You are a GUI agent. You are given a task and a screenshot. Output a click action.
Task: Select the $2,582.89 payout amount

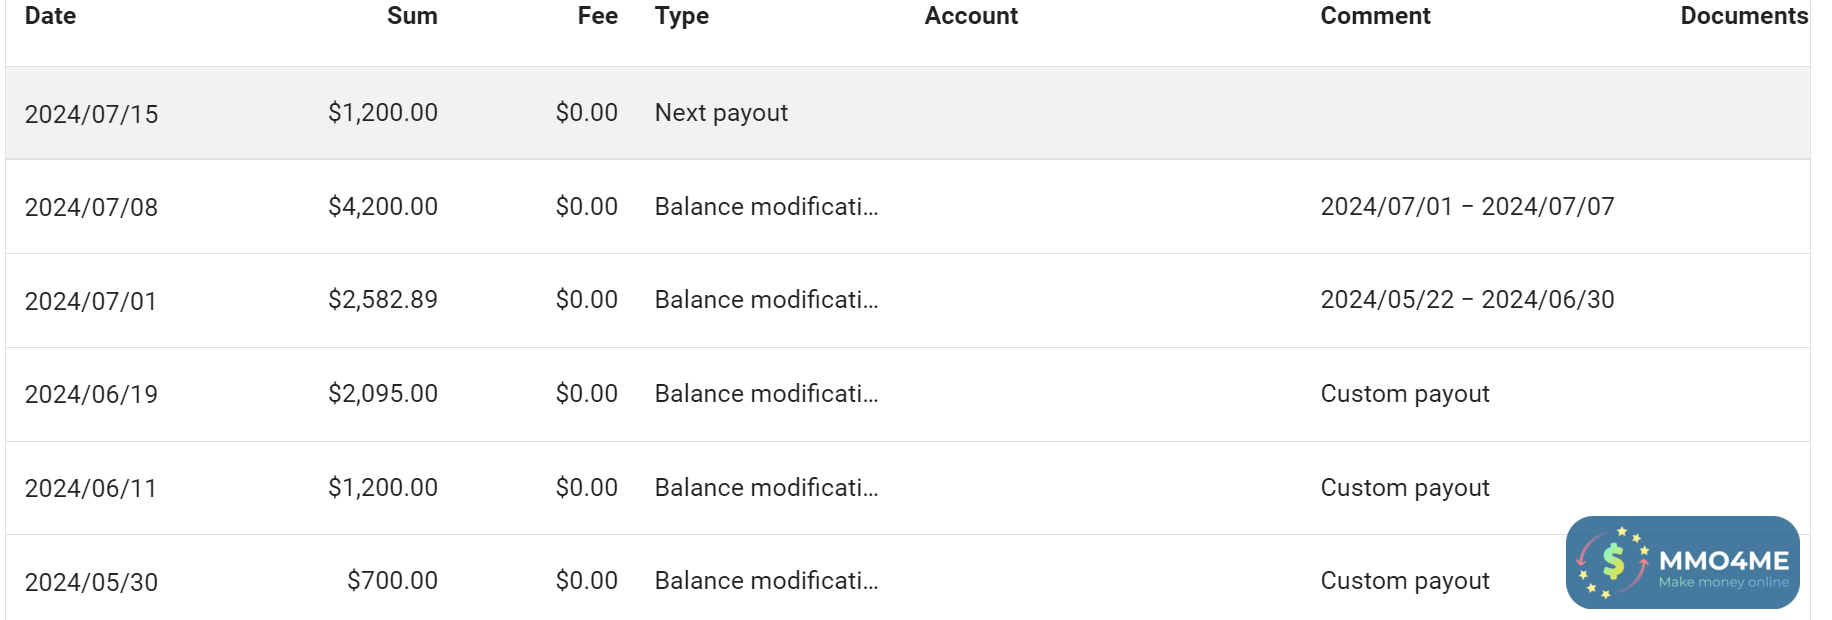[383, 300]
